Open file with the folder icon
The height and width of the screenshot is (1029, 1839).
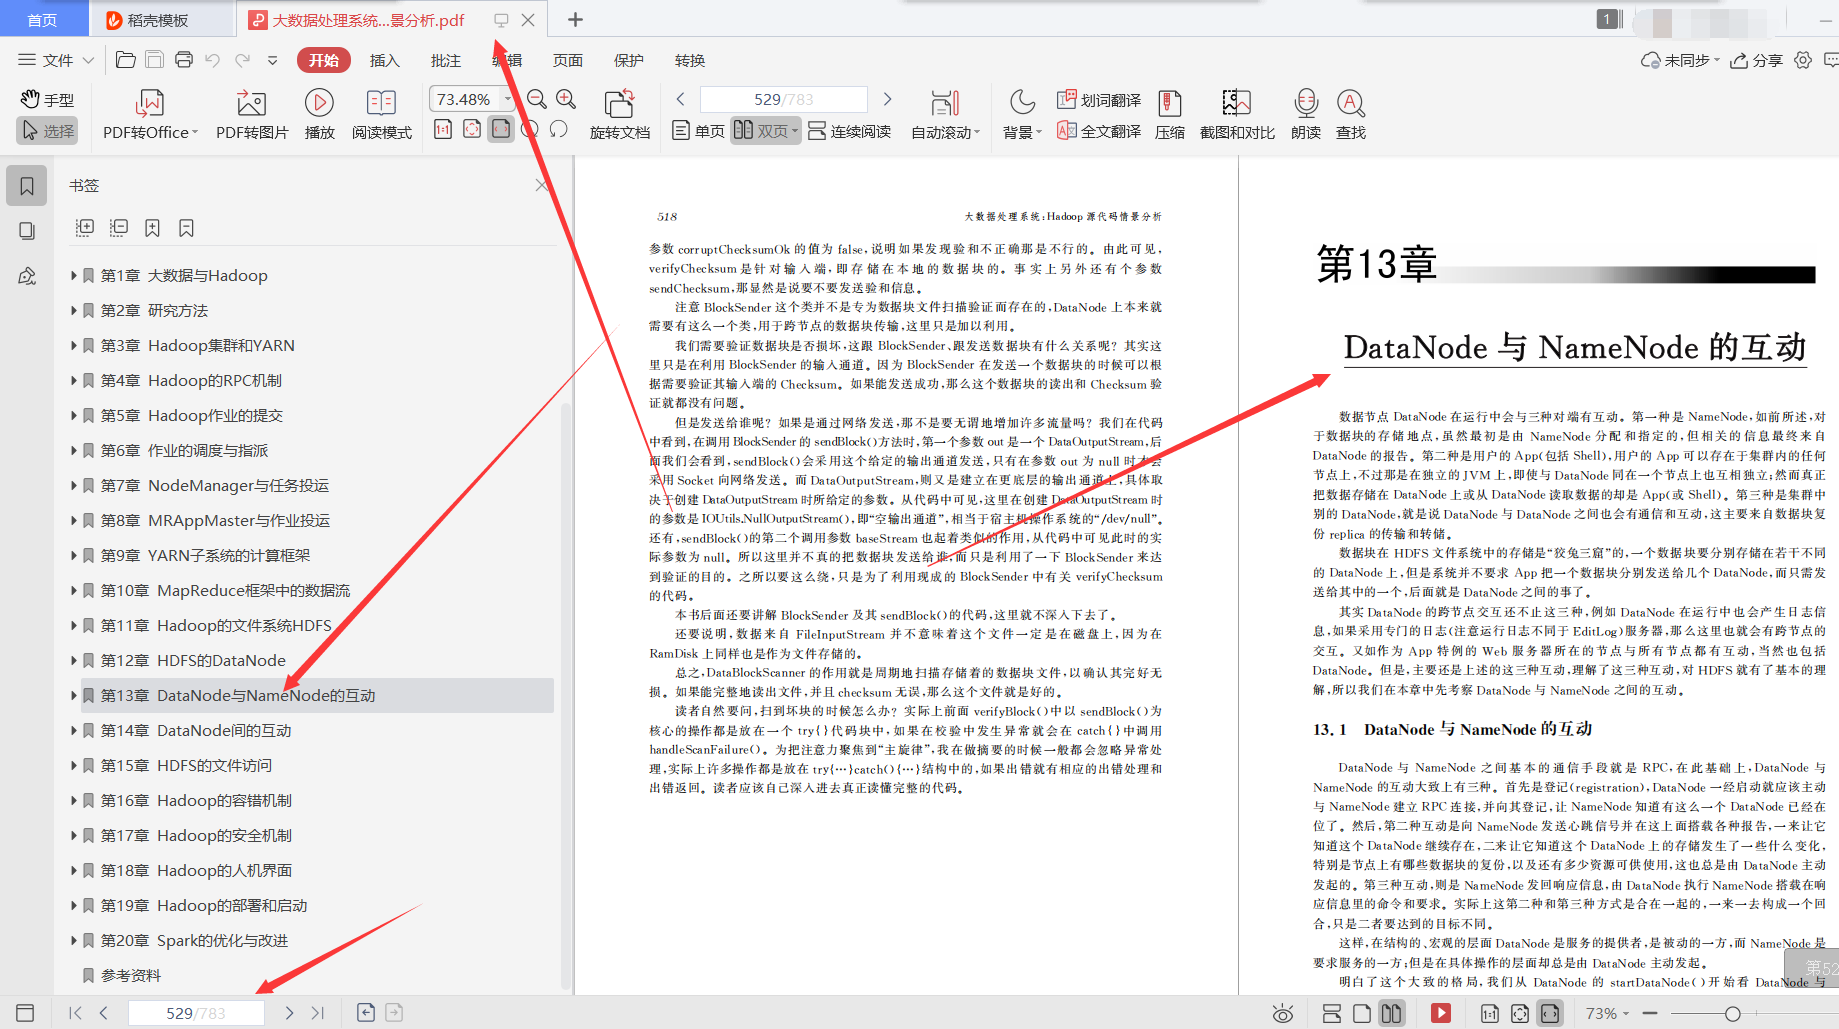tap(126, 60)
